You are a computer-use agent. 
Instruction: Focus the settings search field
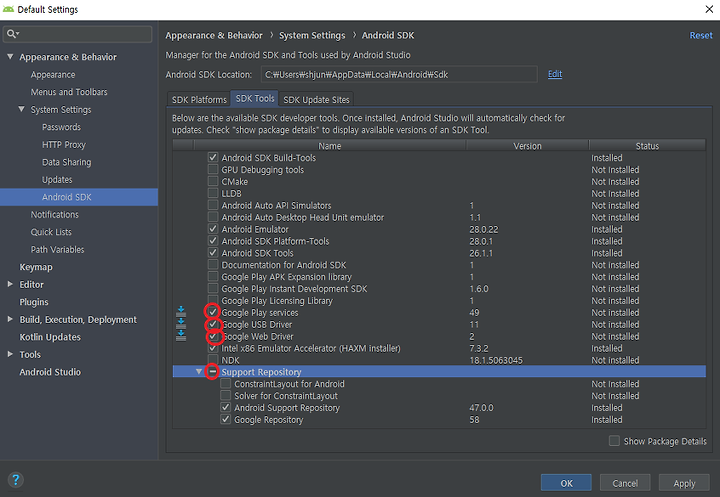tap(77, 34)
